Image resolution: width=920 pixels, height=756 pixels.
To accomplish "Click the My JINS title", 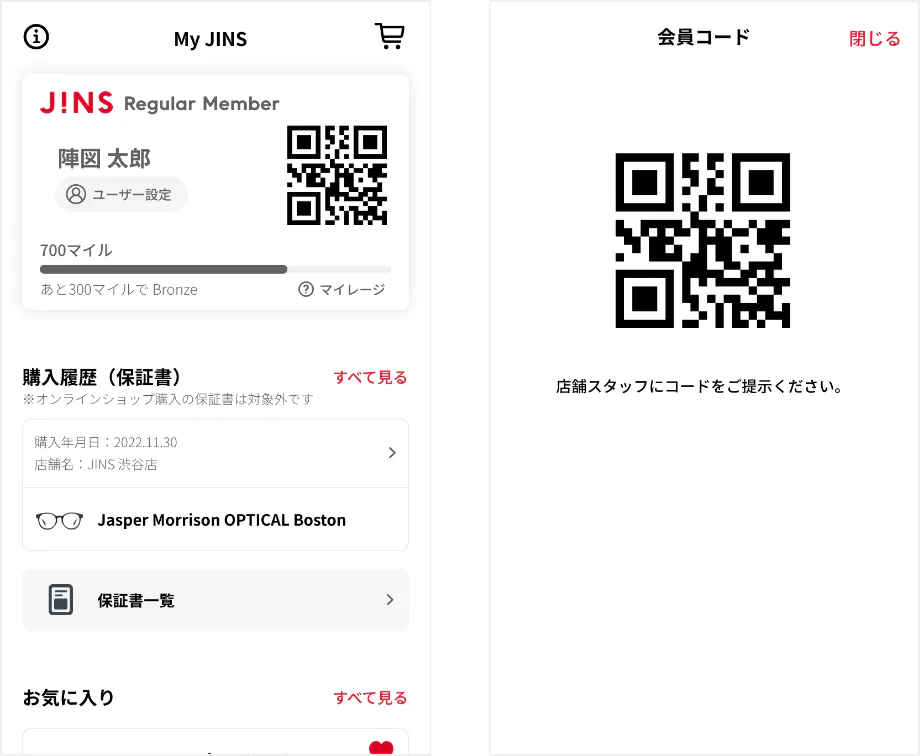I will 210,39.
